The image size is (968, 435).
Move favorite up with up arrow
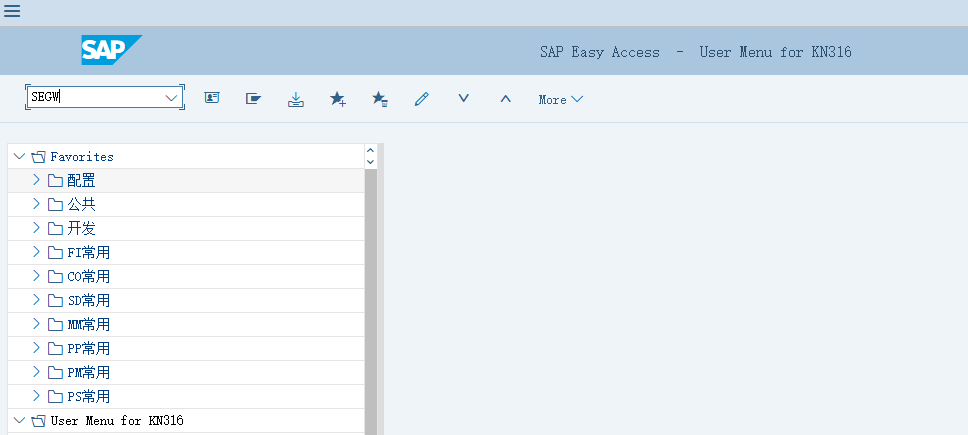pos(506,98)
